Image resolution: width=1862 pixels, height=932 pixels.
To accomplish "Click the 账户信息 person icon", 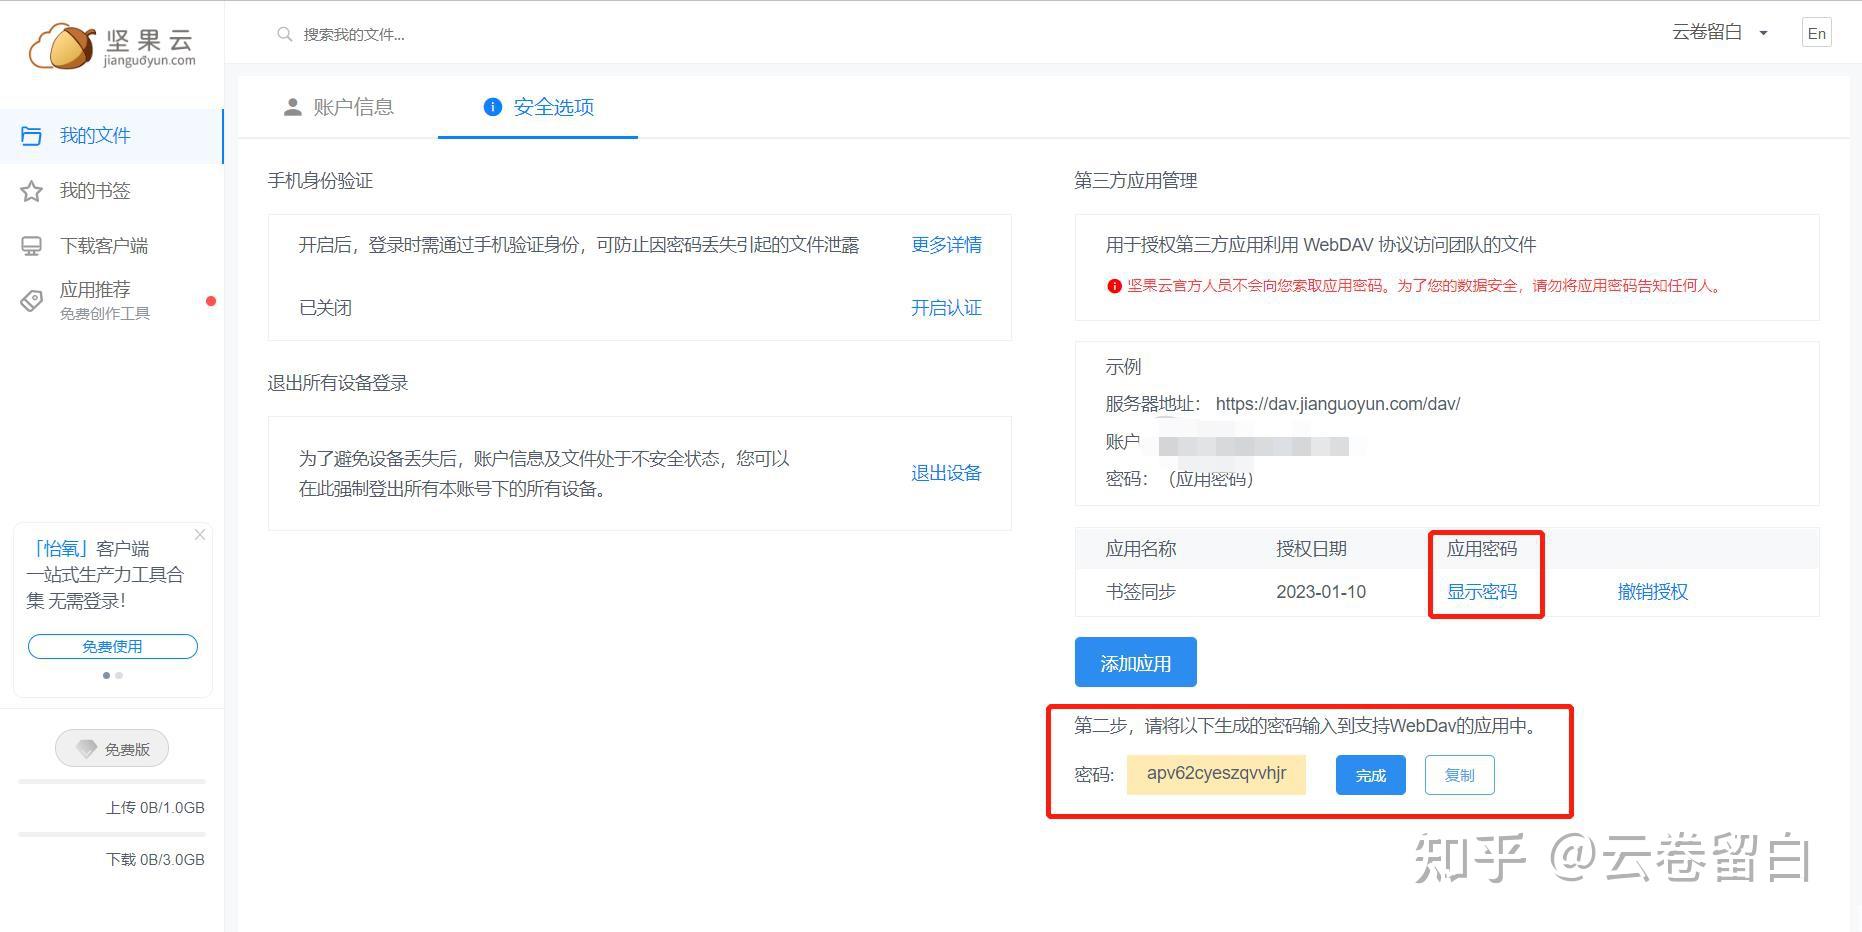I will (293, 107).
